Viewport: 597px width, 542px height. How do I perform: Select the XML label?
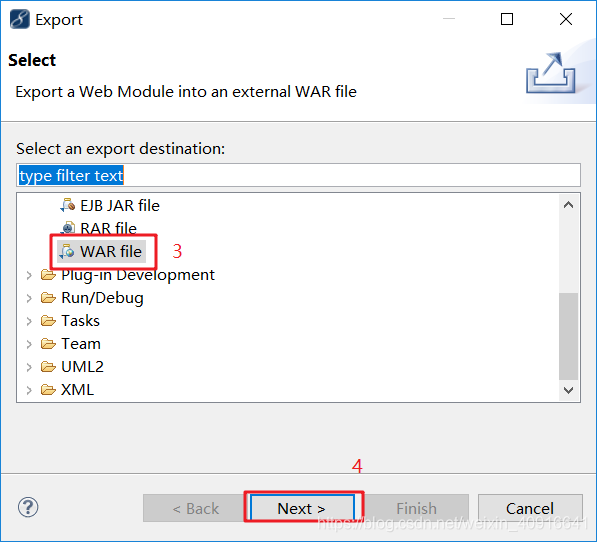(77, 390)
